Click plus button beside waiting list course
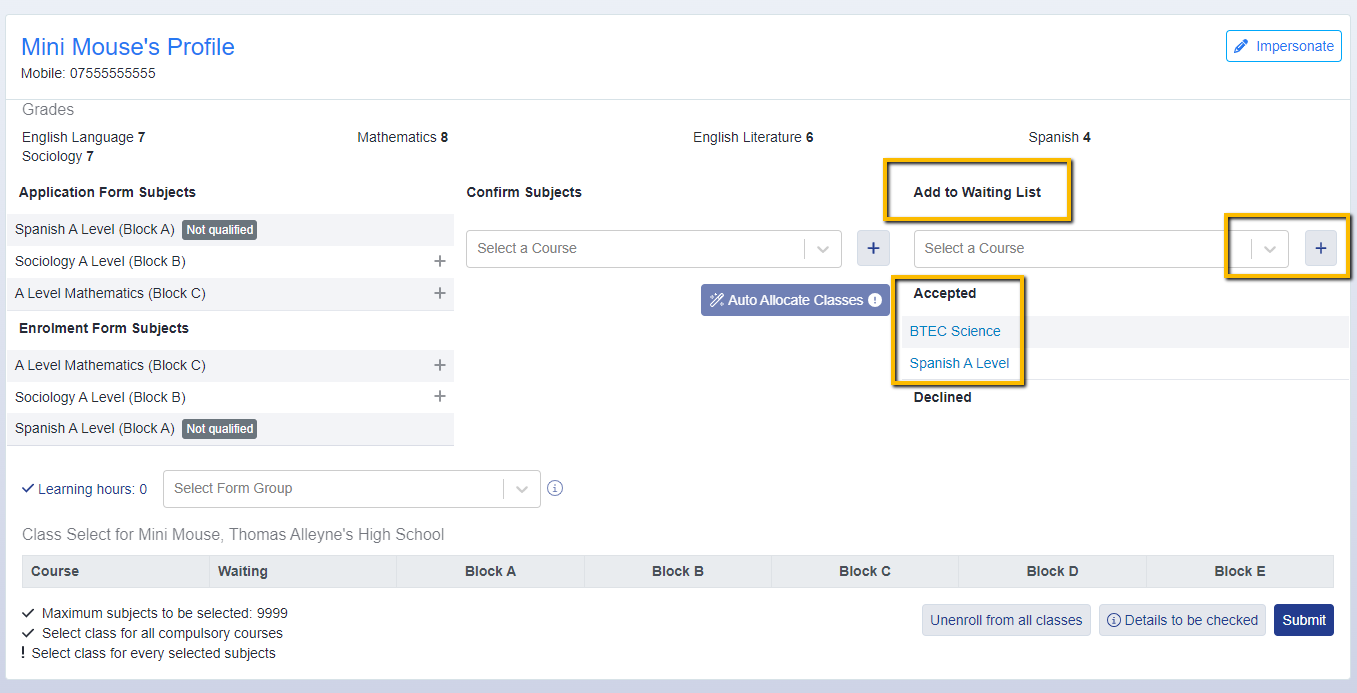The image size is (1357, 693). [1320, 248]
